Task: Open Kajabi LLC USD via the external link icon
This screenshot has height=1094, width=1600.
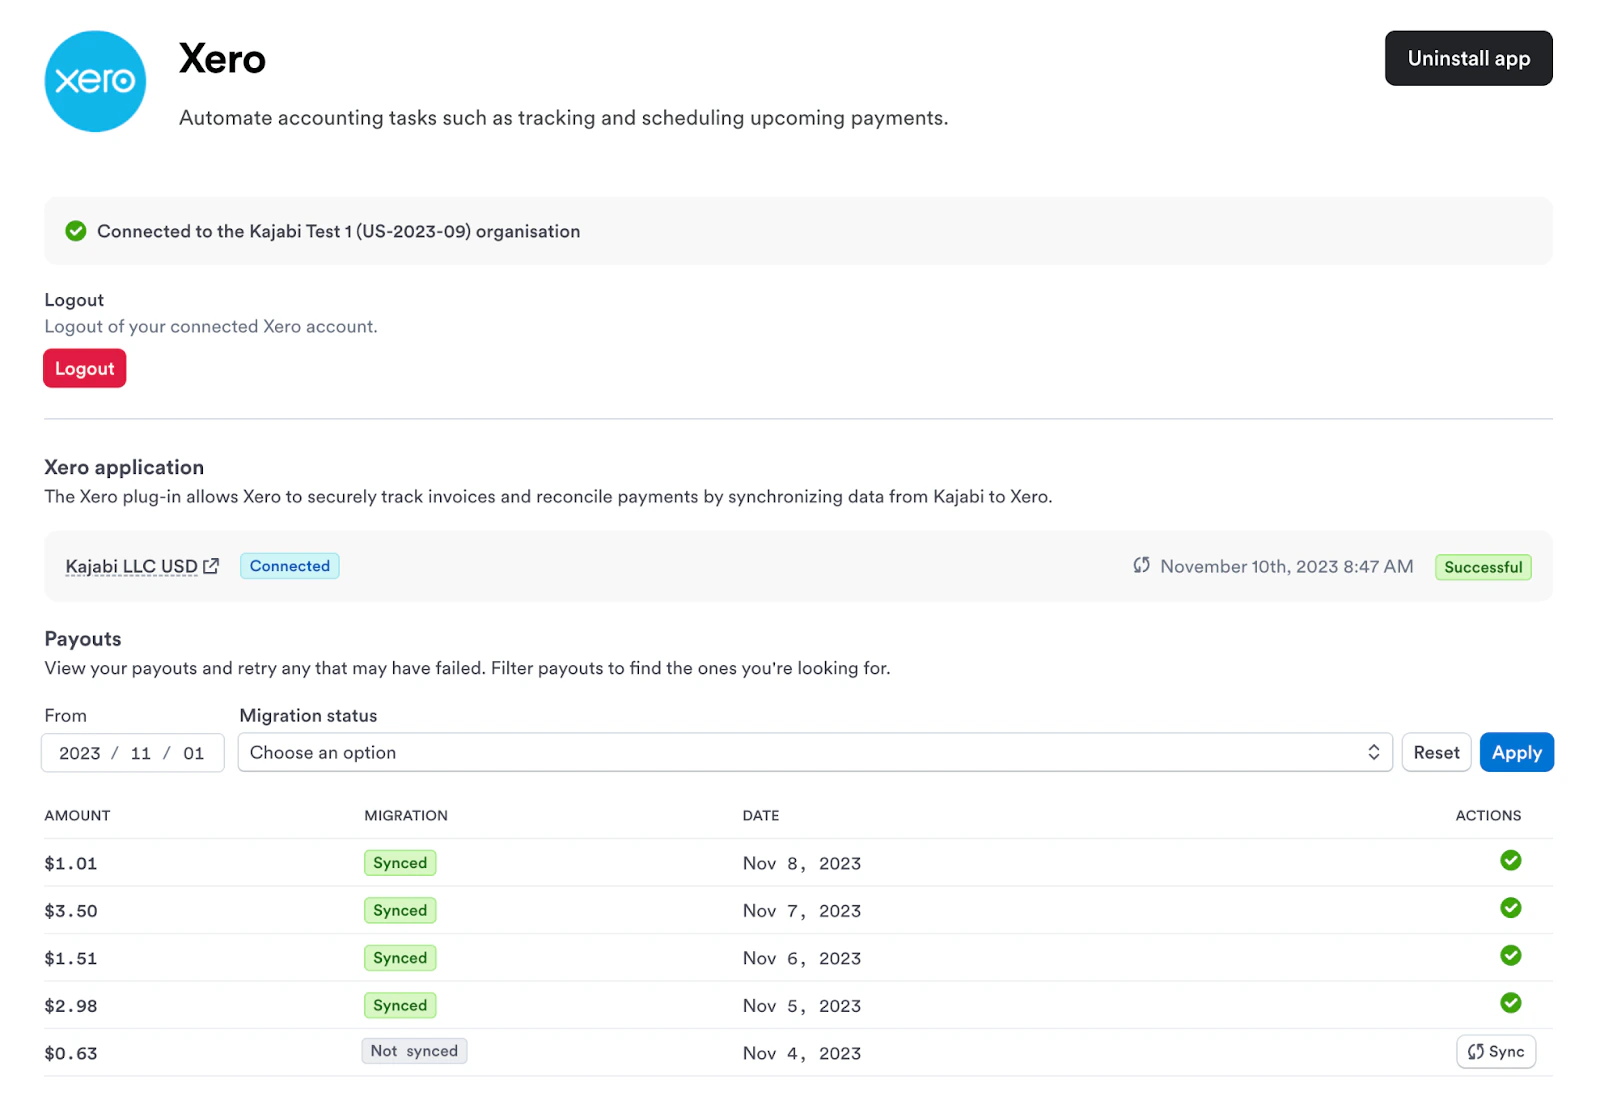Action: (x=212, y=565)
